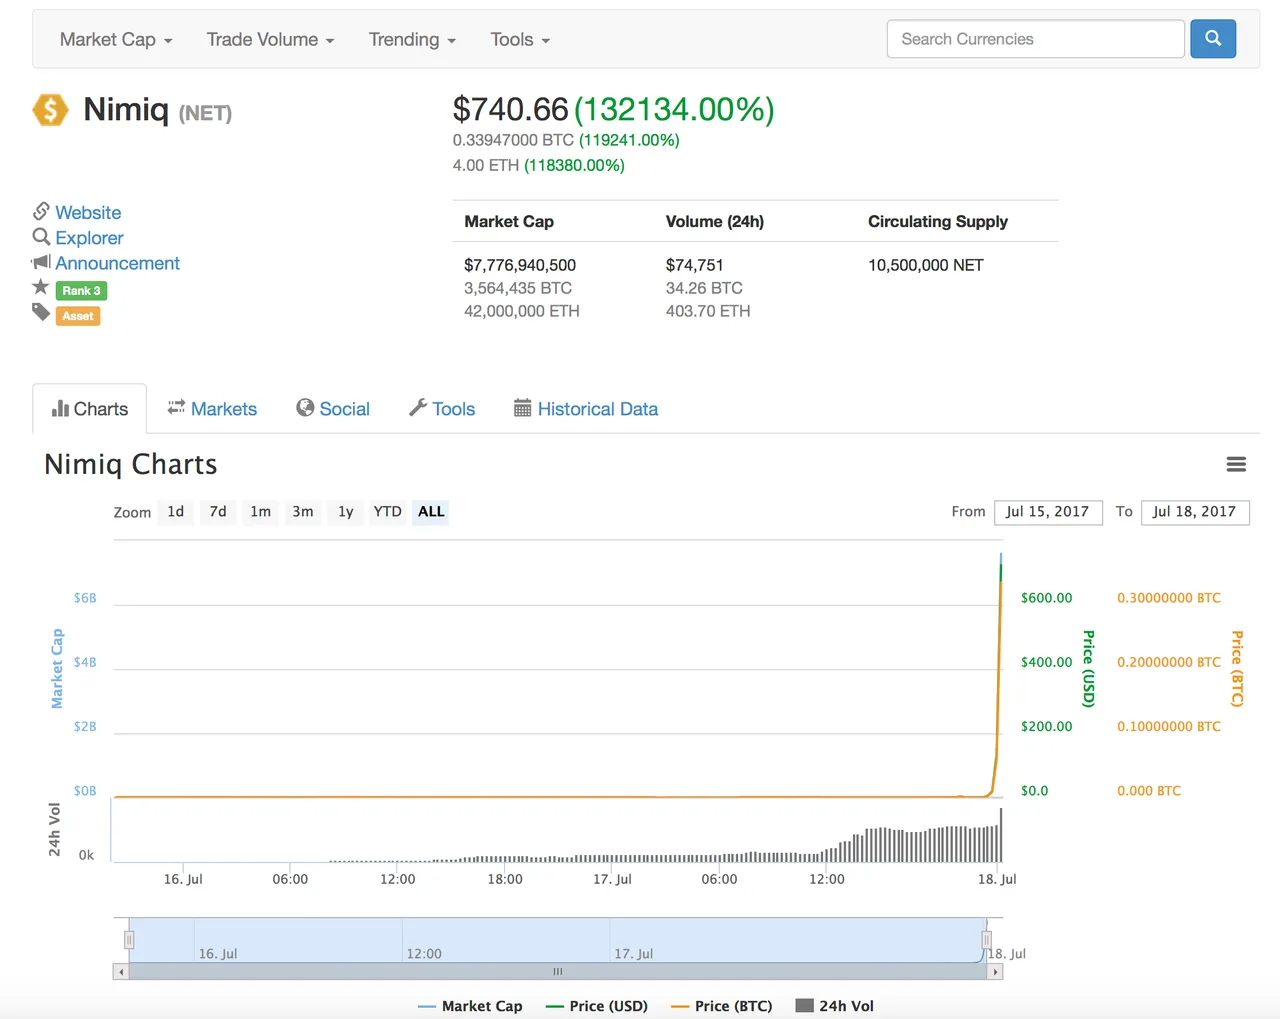The width and height of the screenshot is (1280, 1019).
Task: Open the Announcement link
Action: click(x=117, y=263)
